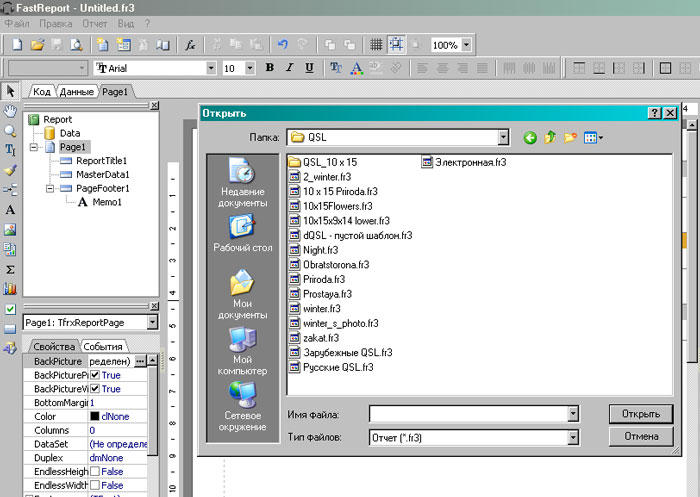Click the expression editor fx icon
This screenshot has width=700, height=497.
coord(191,45)
